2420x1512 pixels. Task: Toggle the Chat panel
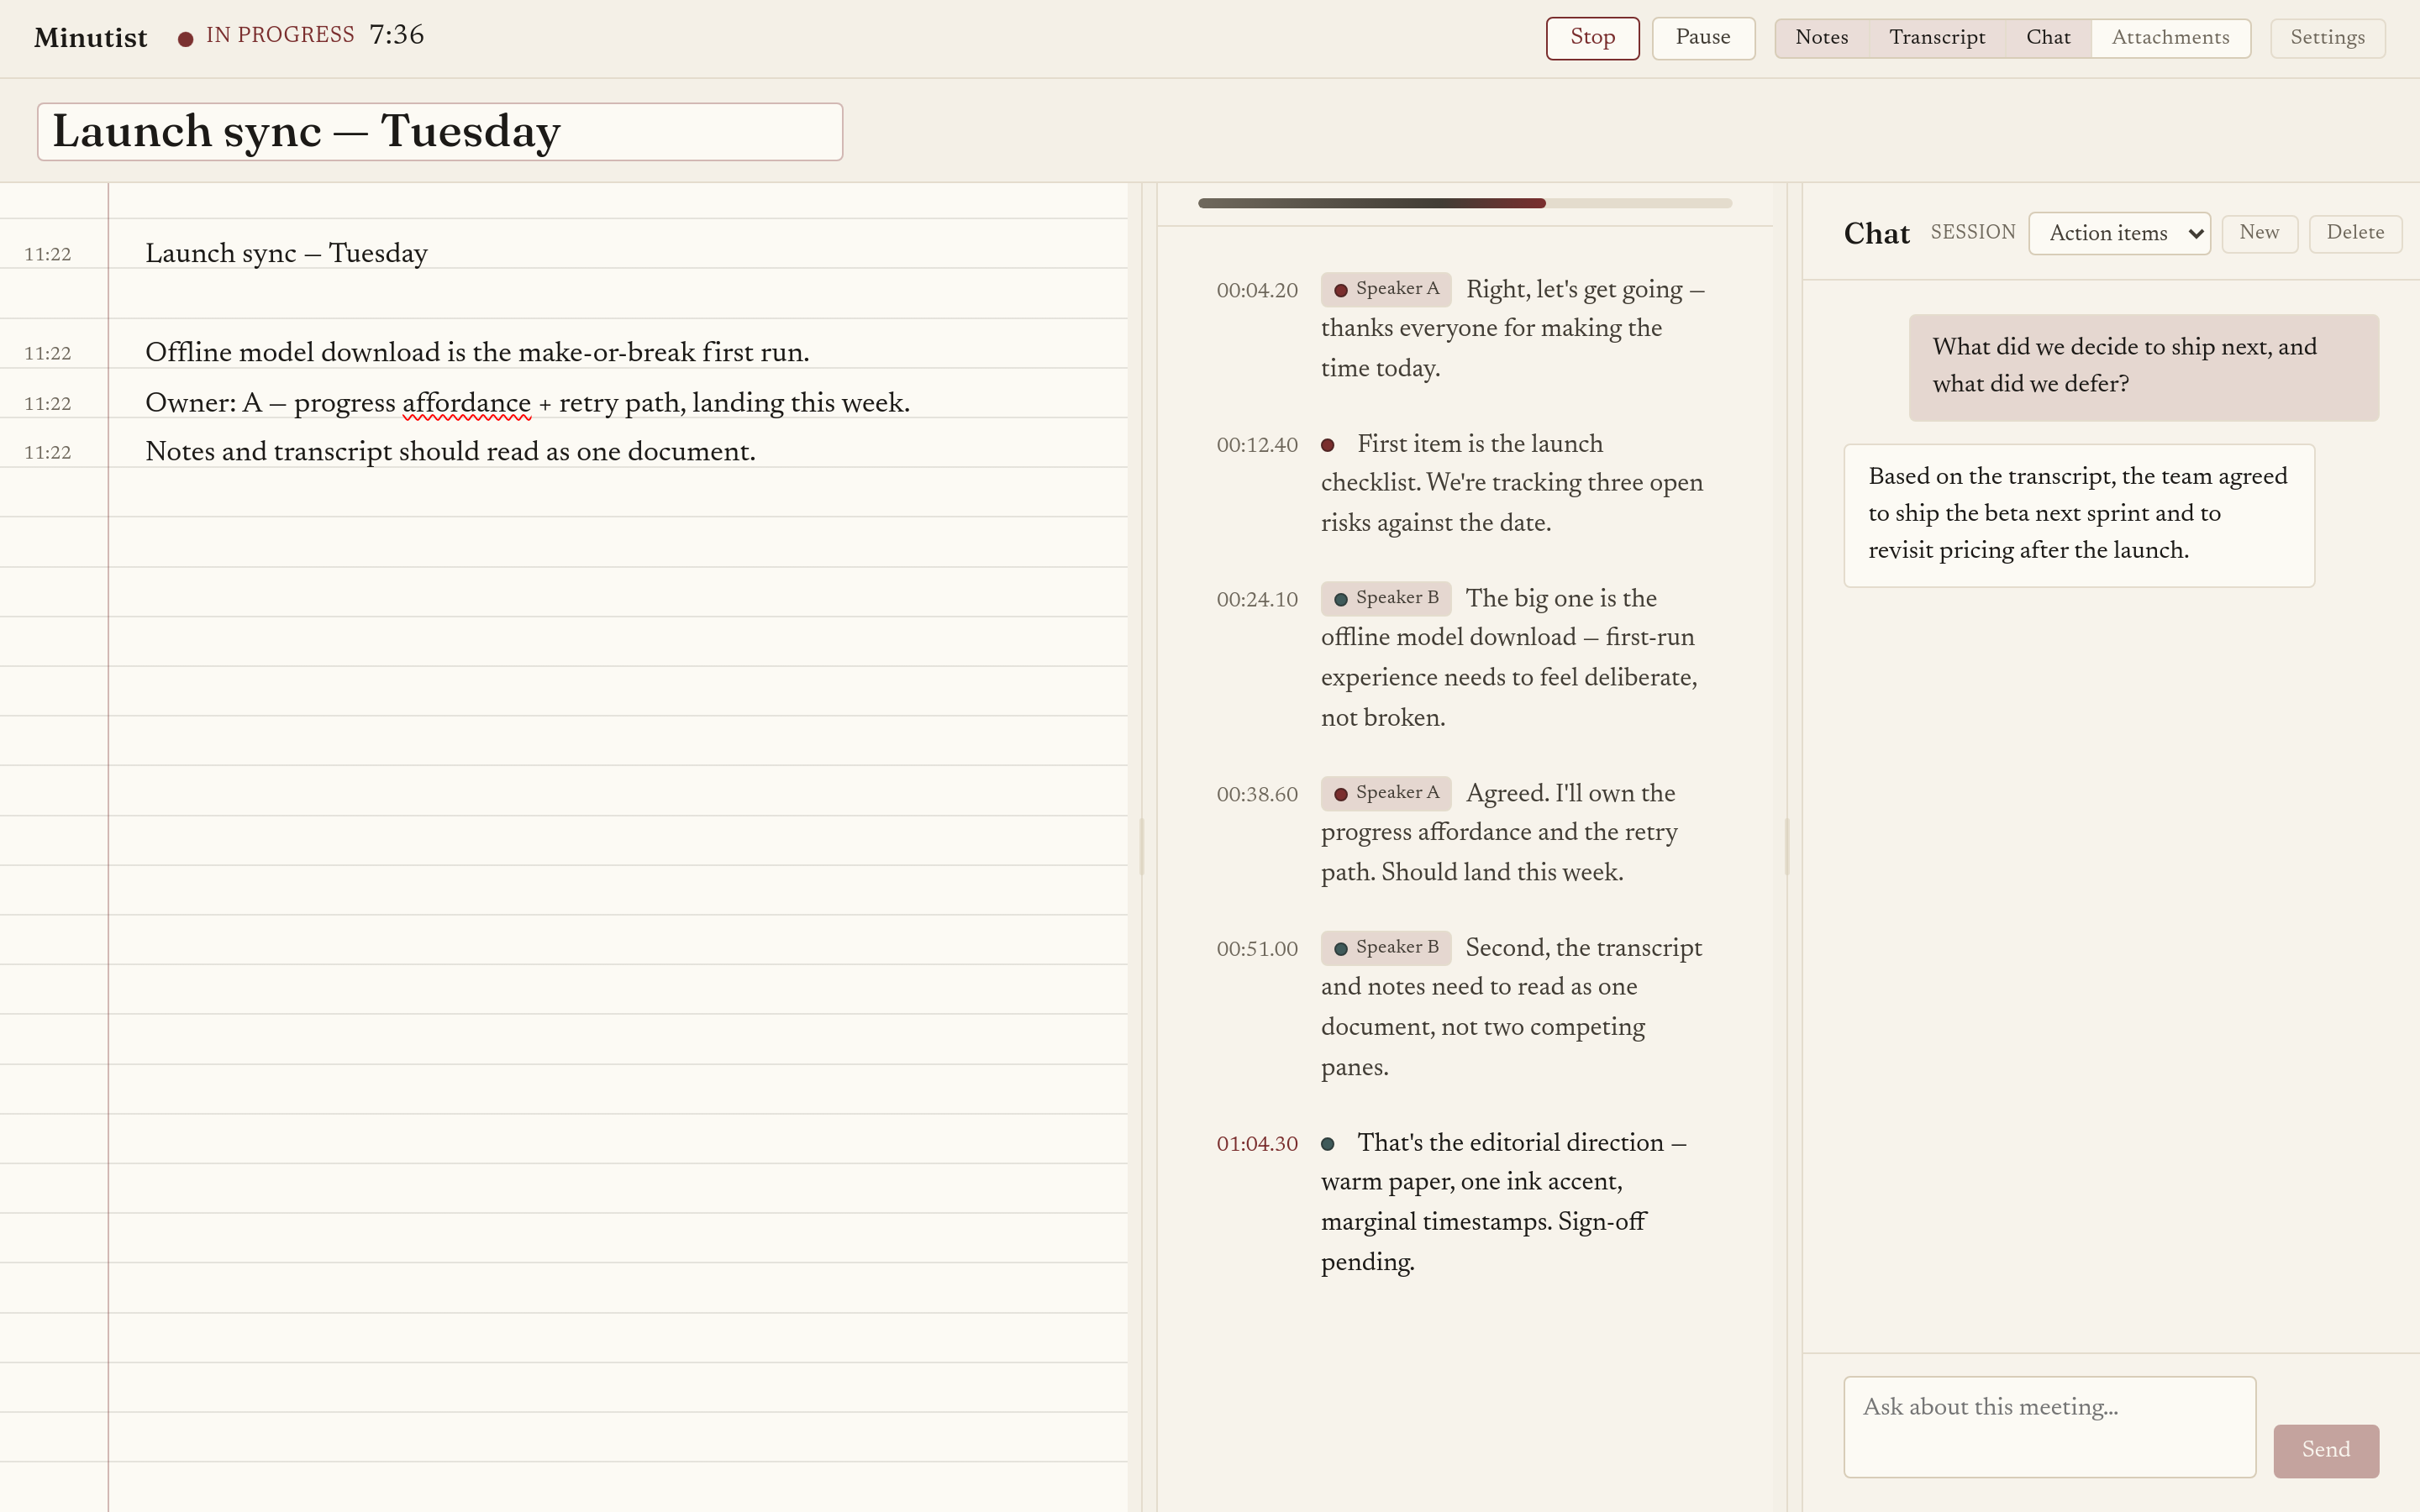2048,38
